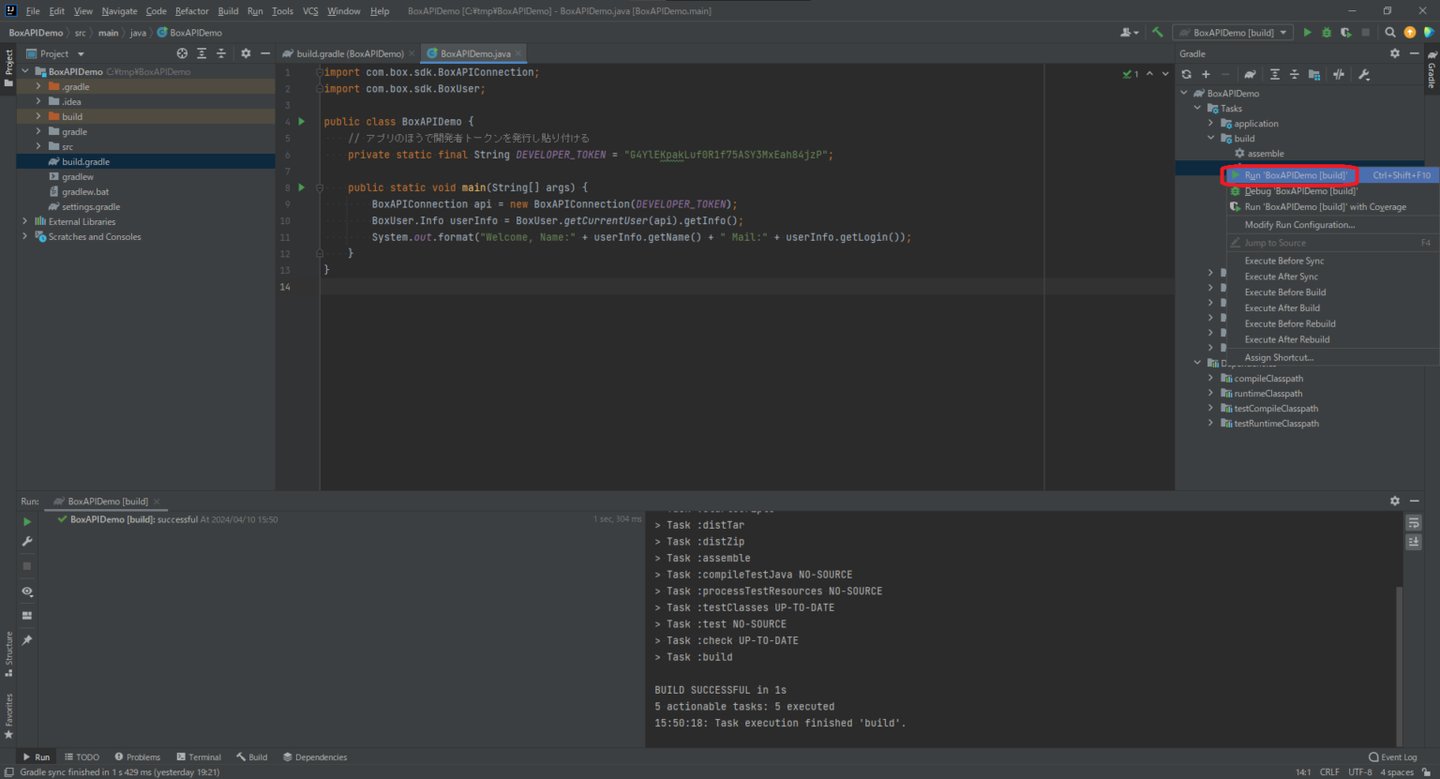Start debugging with the bug icon
Screen dimensions: 1440x779
(x=1326, y=32)
